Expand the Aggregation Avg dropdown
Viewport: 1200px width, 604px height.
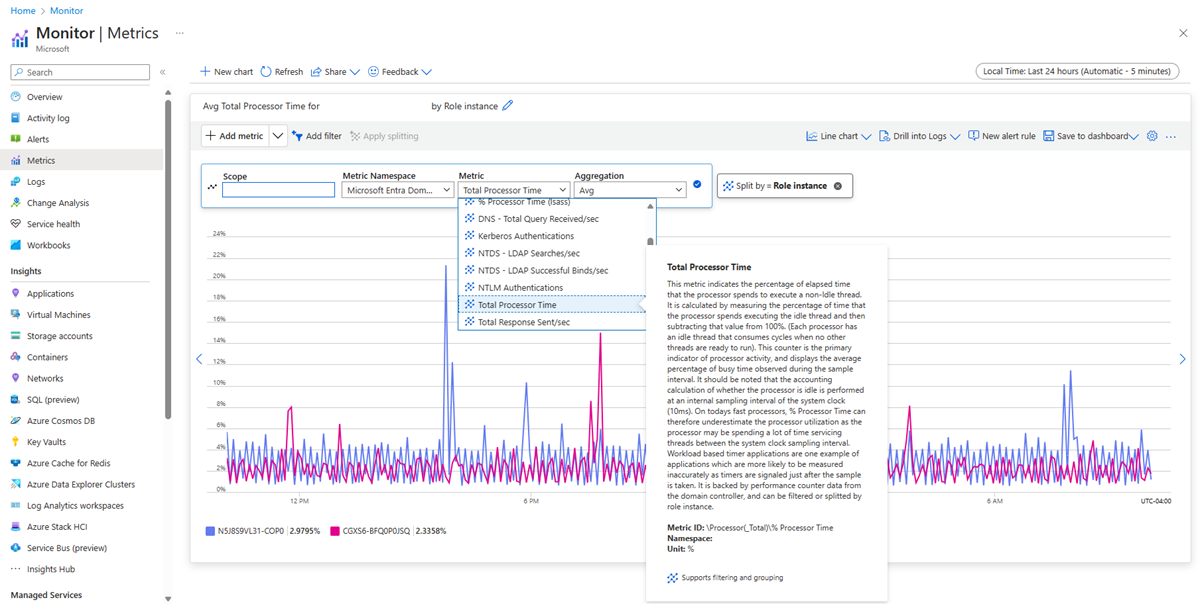tap(630, 190)
